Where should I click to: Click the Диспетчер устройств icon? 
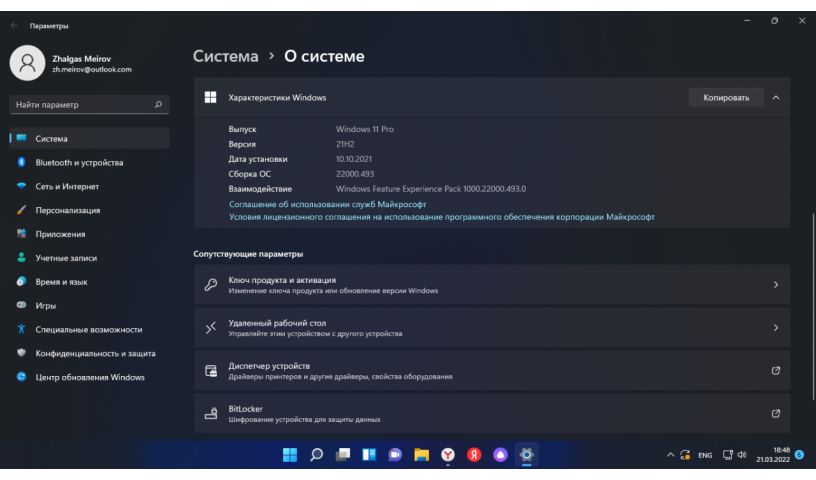(x=211, y=371)
